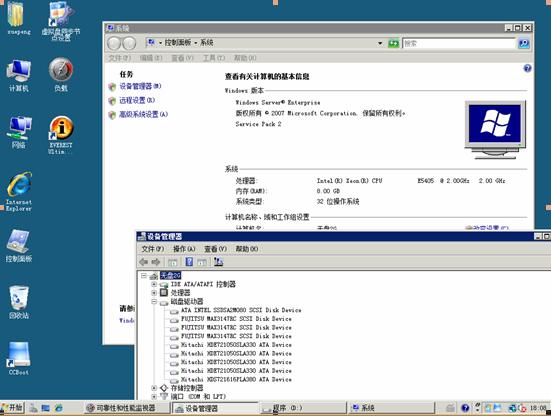Open 工具 menu in 系统 window
This screenshot has width=551, height=416.
214,58
